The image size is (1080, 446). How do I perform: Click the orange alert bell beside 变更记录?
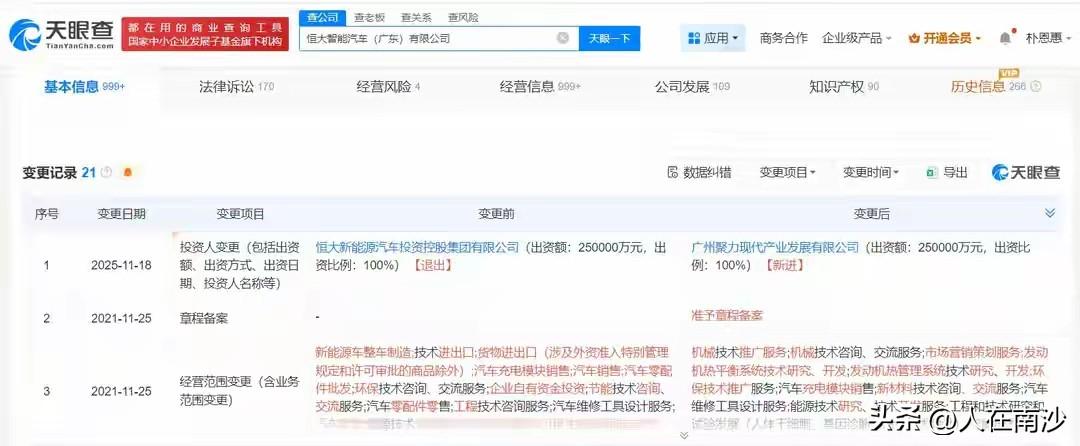(127, 172)
